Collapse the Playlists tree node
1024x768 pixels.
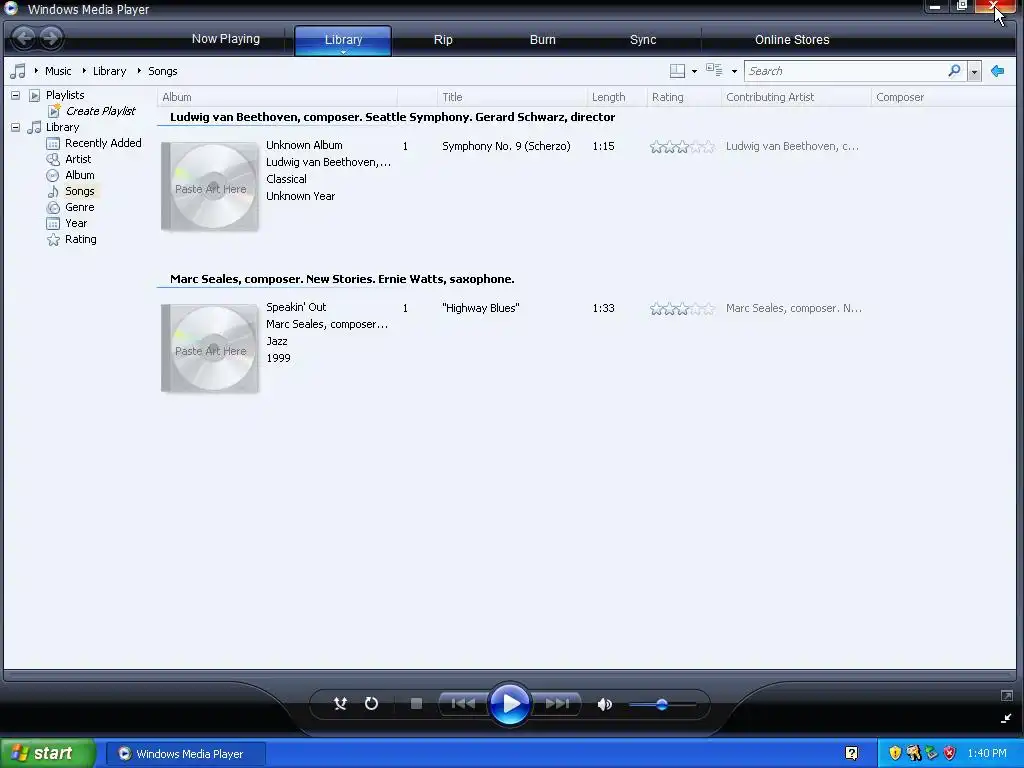tap(16, 95)
